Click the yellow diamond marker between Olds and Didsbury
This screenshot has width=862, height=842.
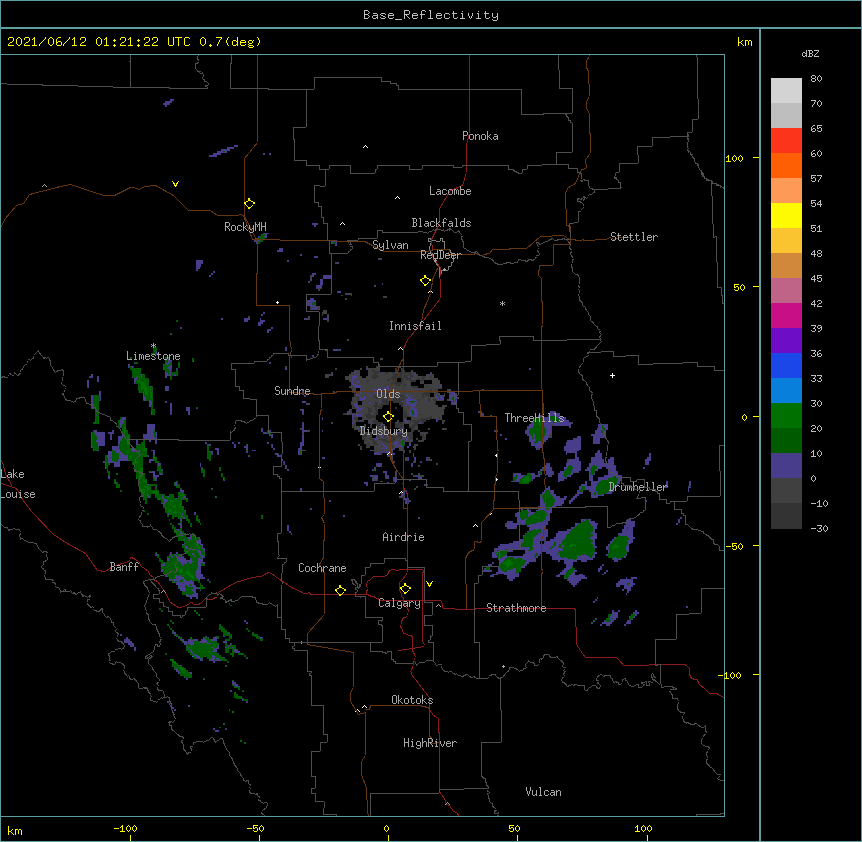coord(388,417)
